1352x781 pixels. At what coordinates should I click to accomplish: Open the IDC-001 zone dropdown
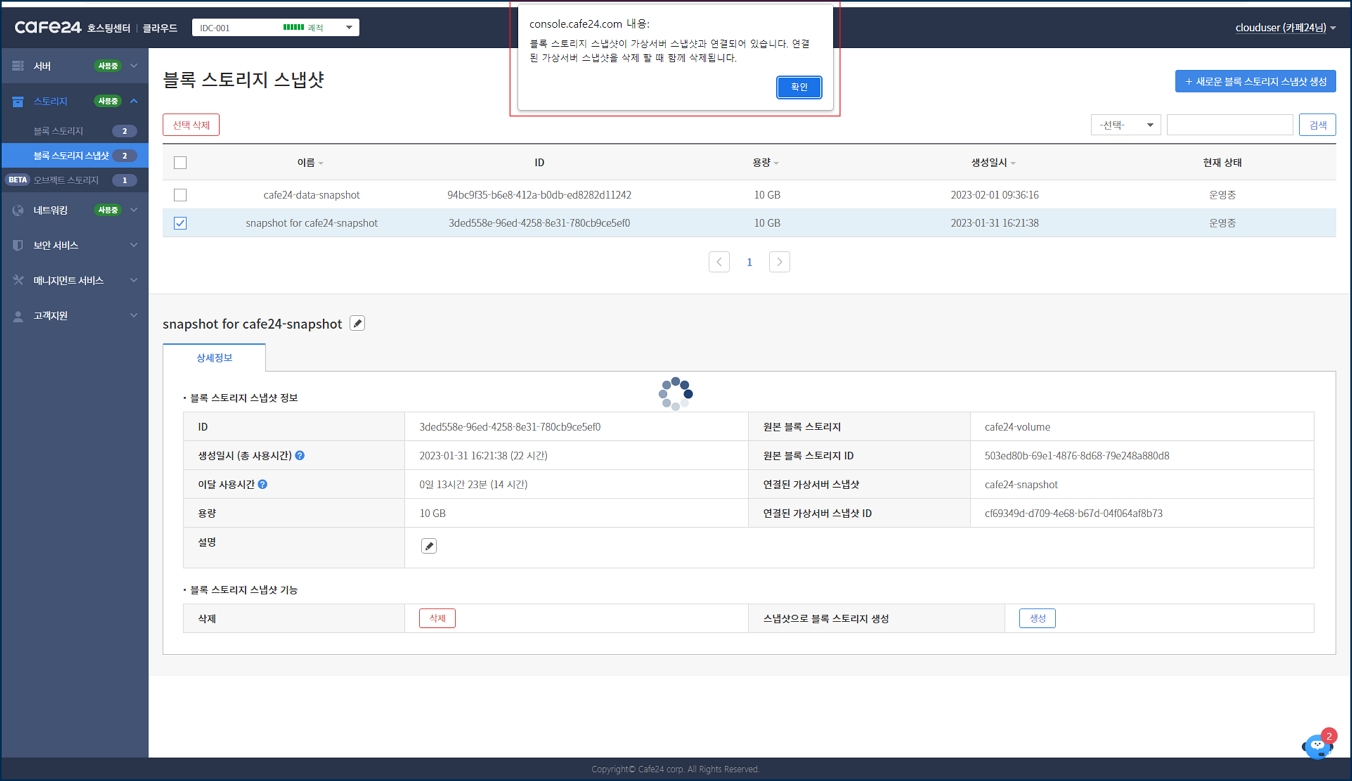(275, 28)
